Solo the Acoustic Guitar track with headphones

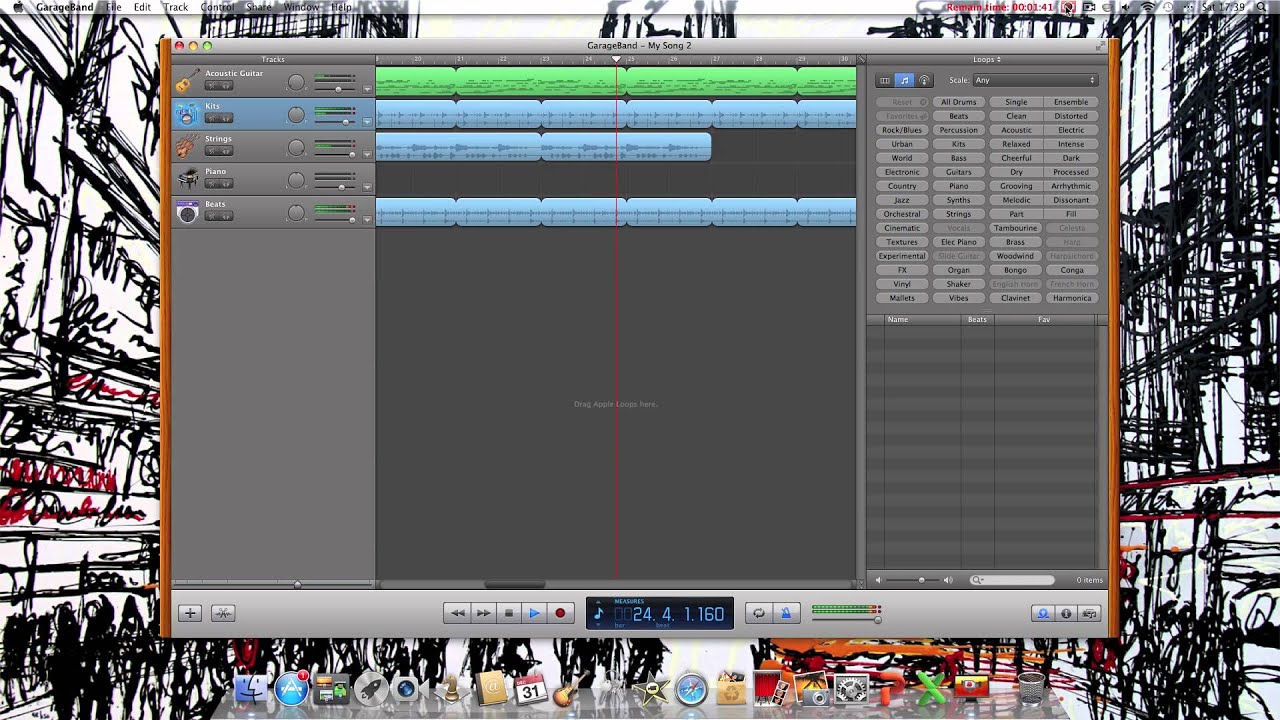pos(225,86)
